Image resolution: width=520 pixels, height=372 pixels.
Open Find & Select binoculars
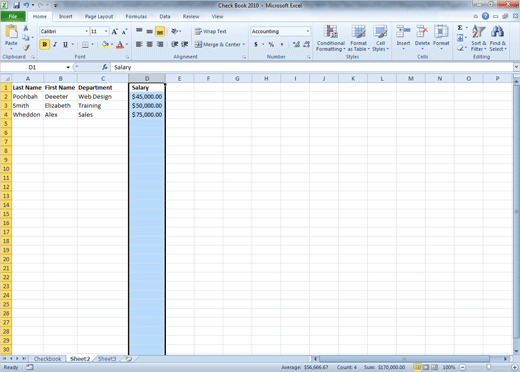pos(498,38)
